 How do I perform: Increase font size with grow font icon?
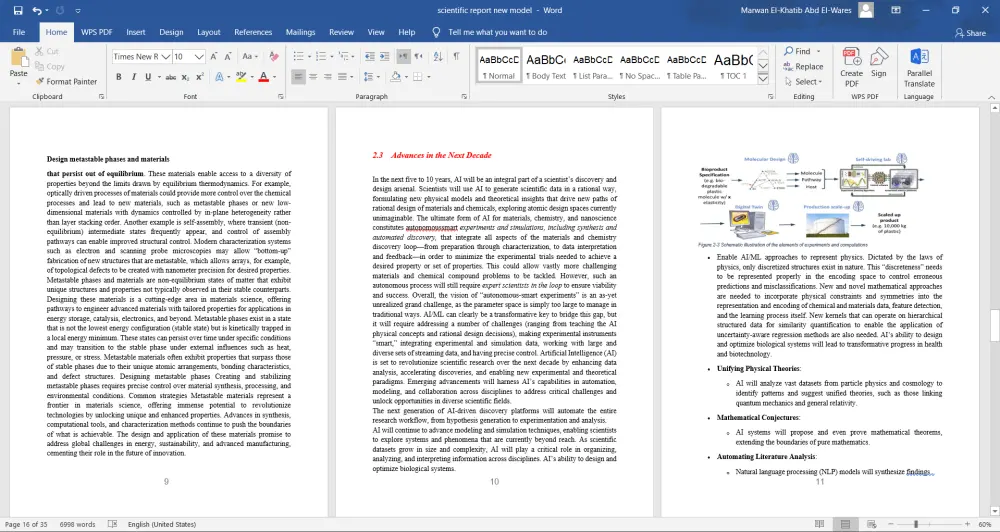pyautogui.click(x=214, y=57)
